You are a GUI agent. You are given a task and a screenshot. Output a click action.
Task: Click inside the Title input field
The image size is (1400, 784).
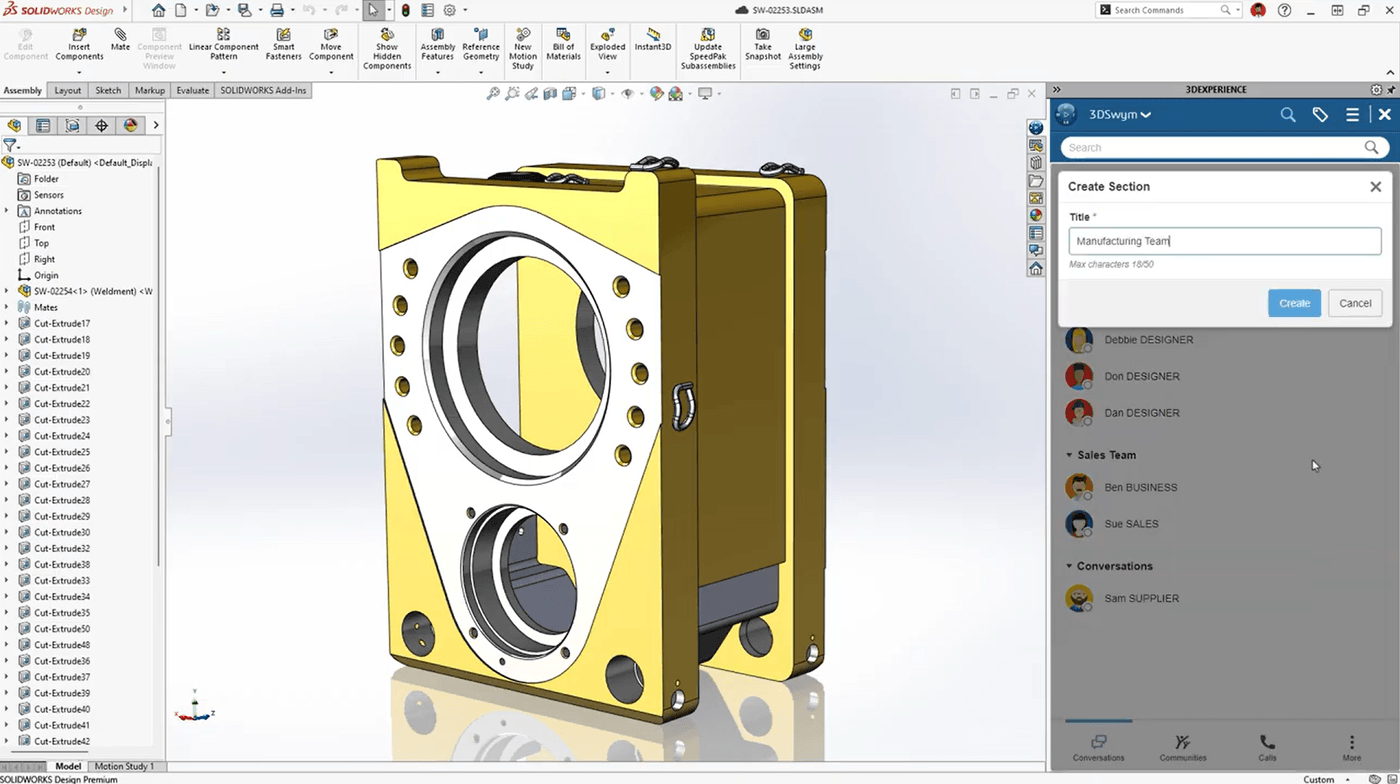pos(1224,240)
